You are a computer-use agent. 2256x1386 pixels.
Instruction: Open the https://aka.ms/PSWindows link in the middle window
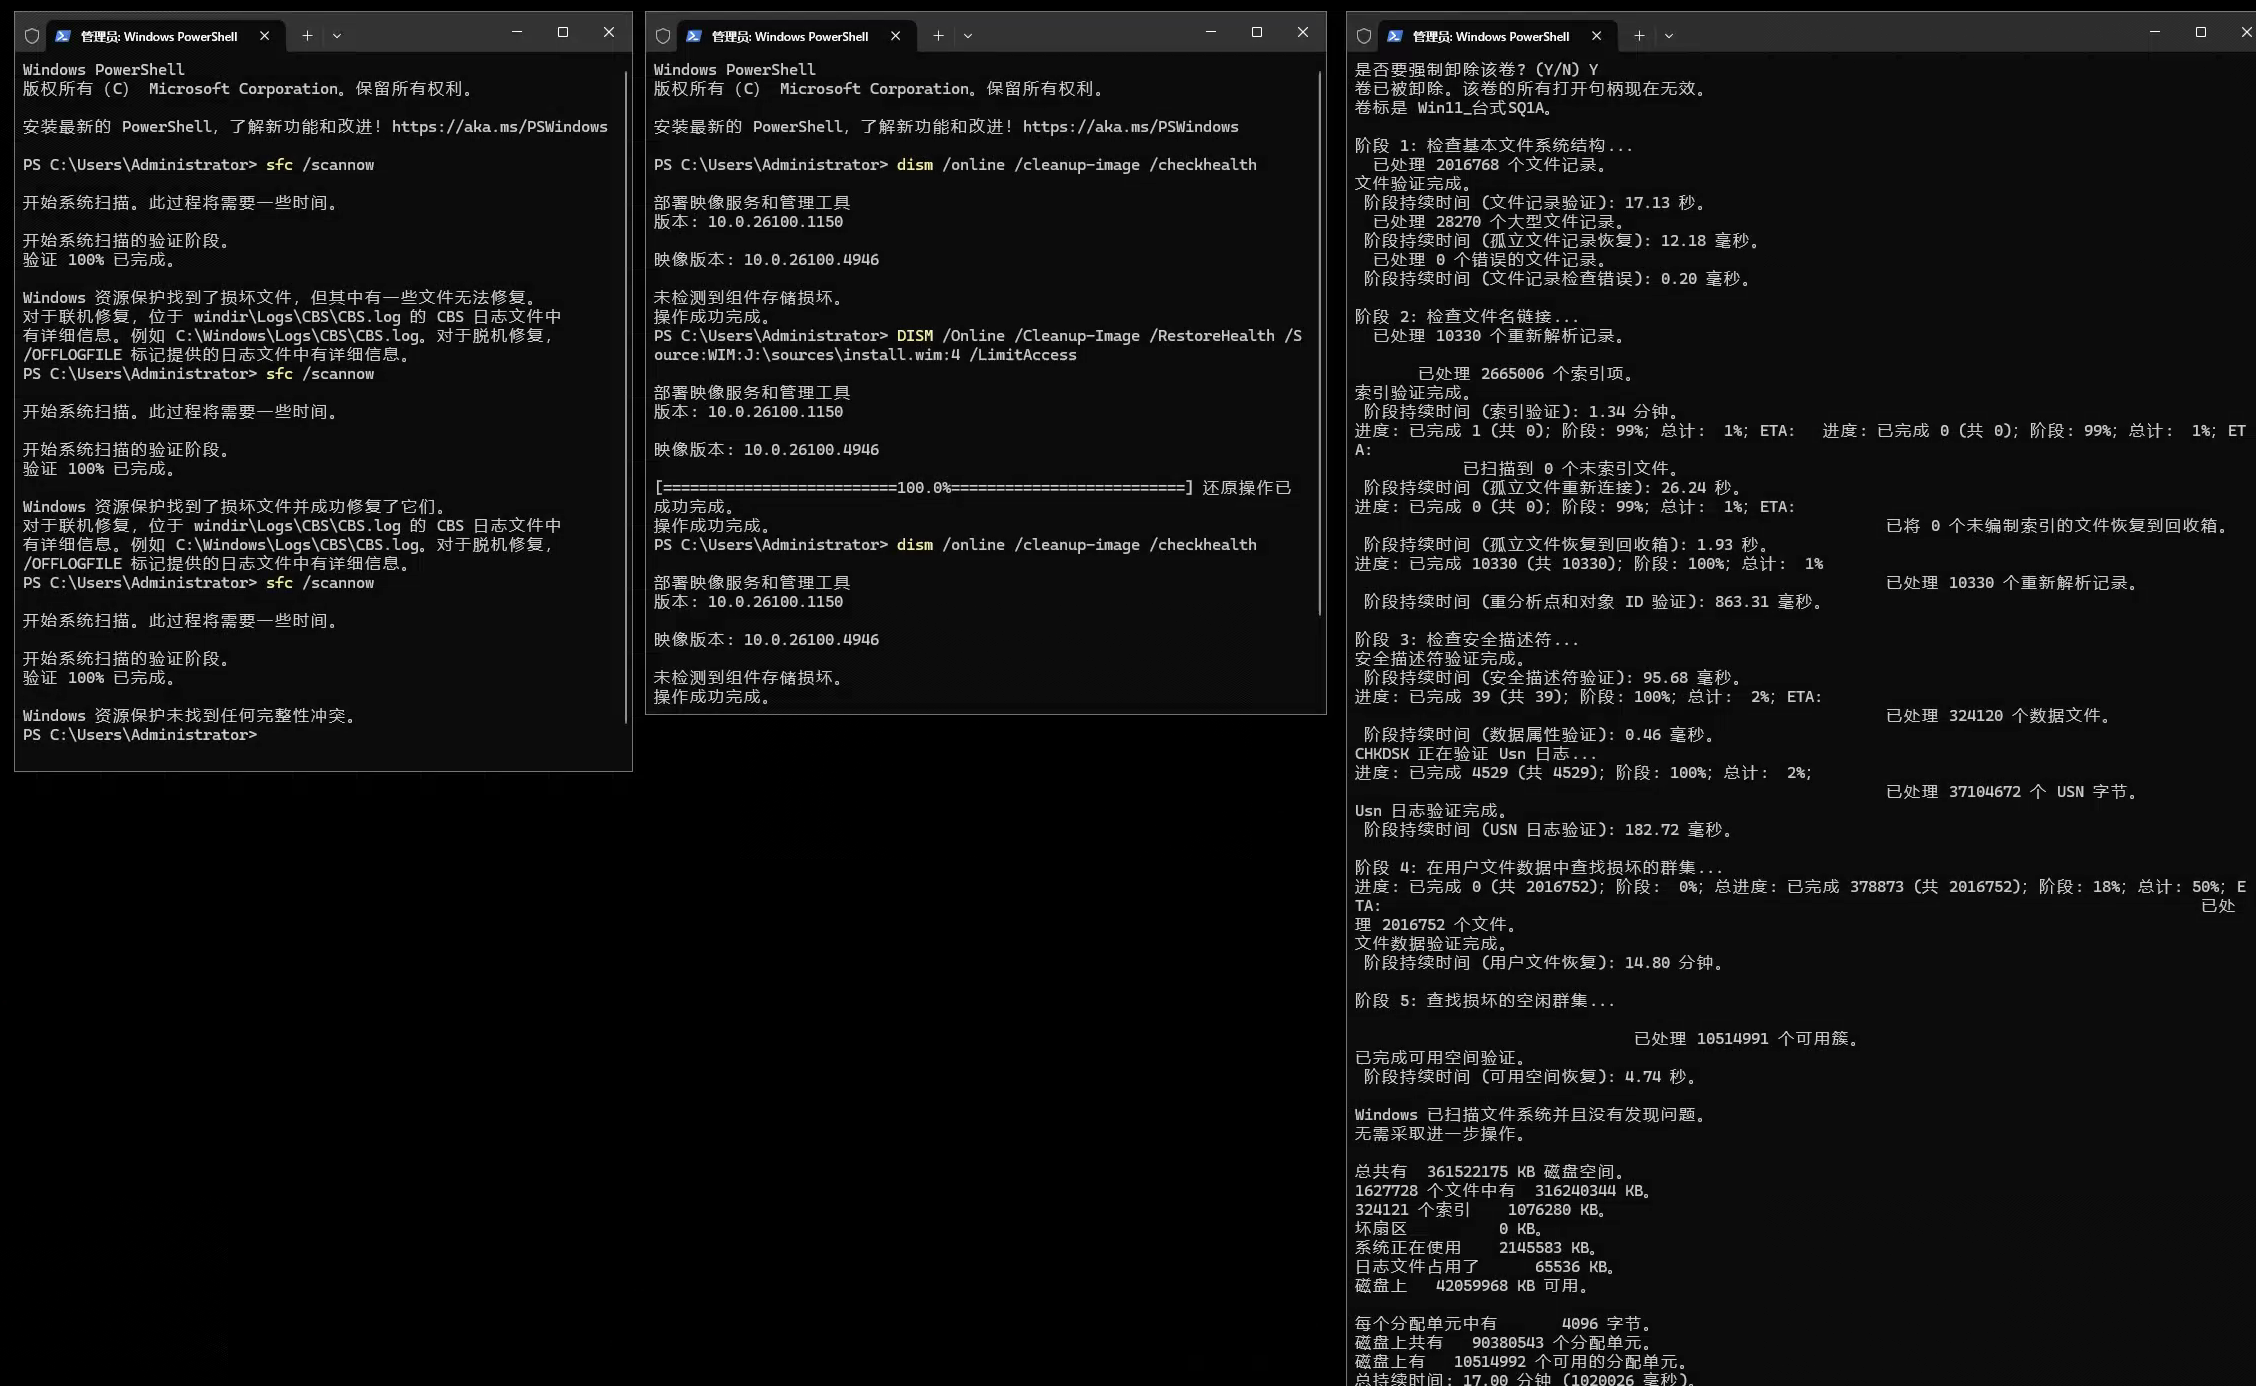1130,127
